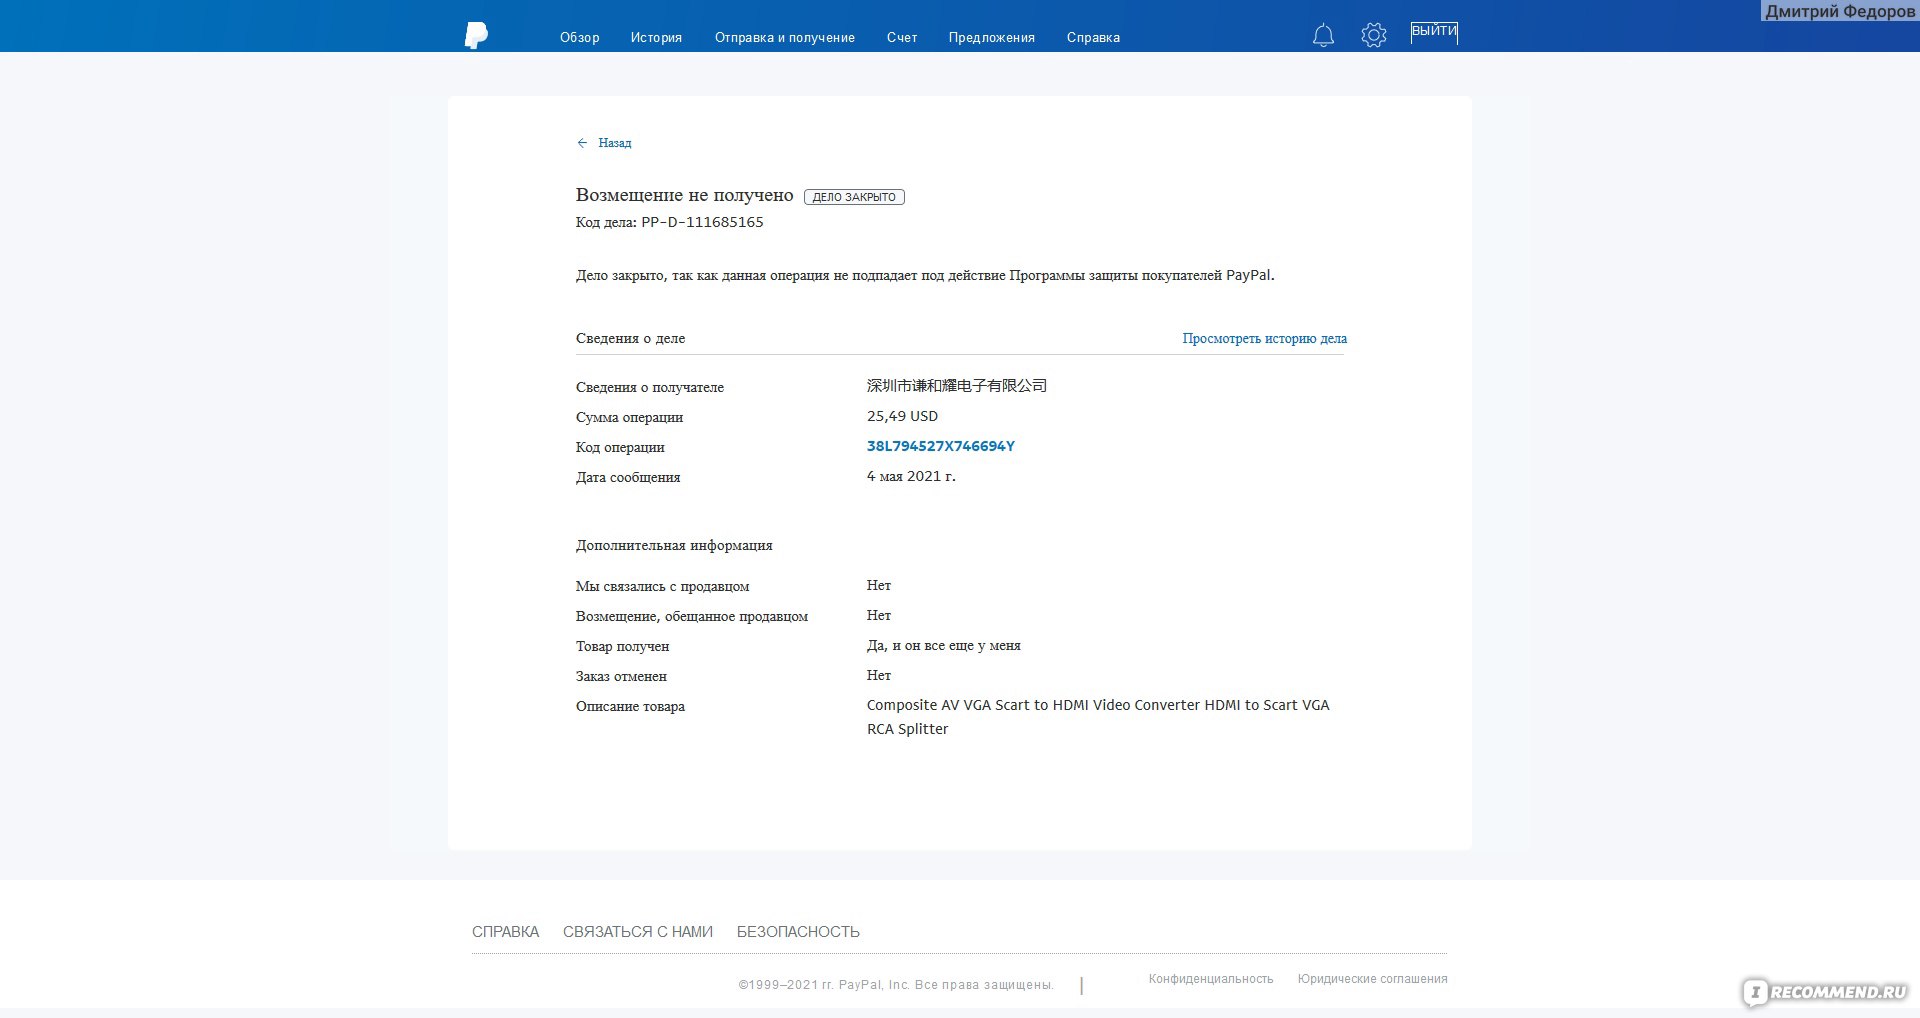Click the Мы связались с продавцом label
Image resolution: width=1920 pixels, height=1018 pixels.
pos(662,586)
